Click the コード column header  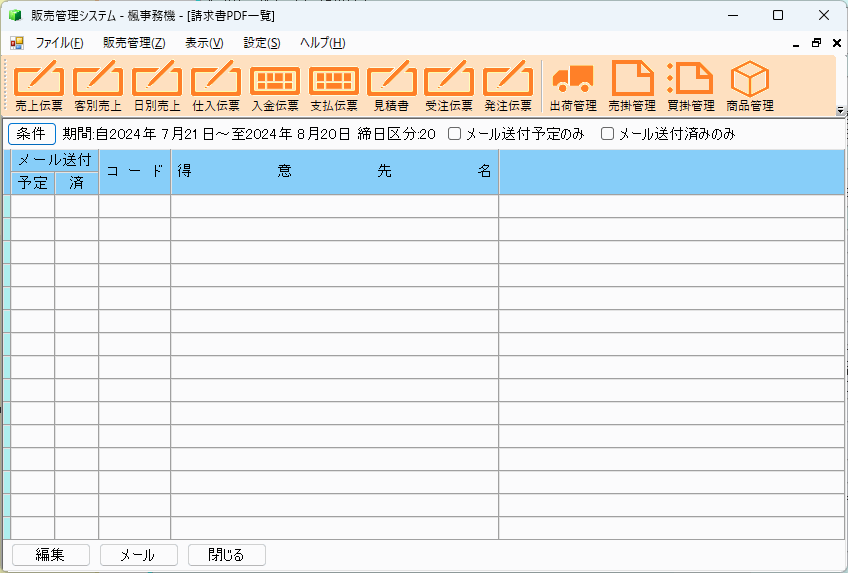click(x=135, y=172)
